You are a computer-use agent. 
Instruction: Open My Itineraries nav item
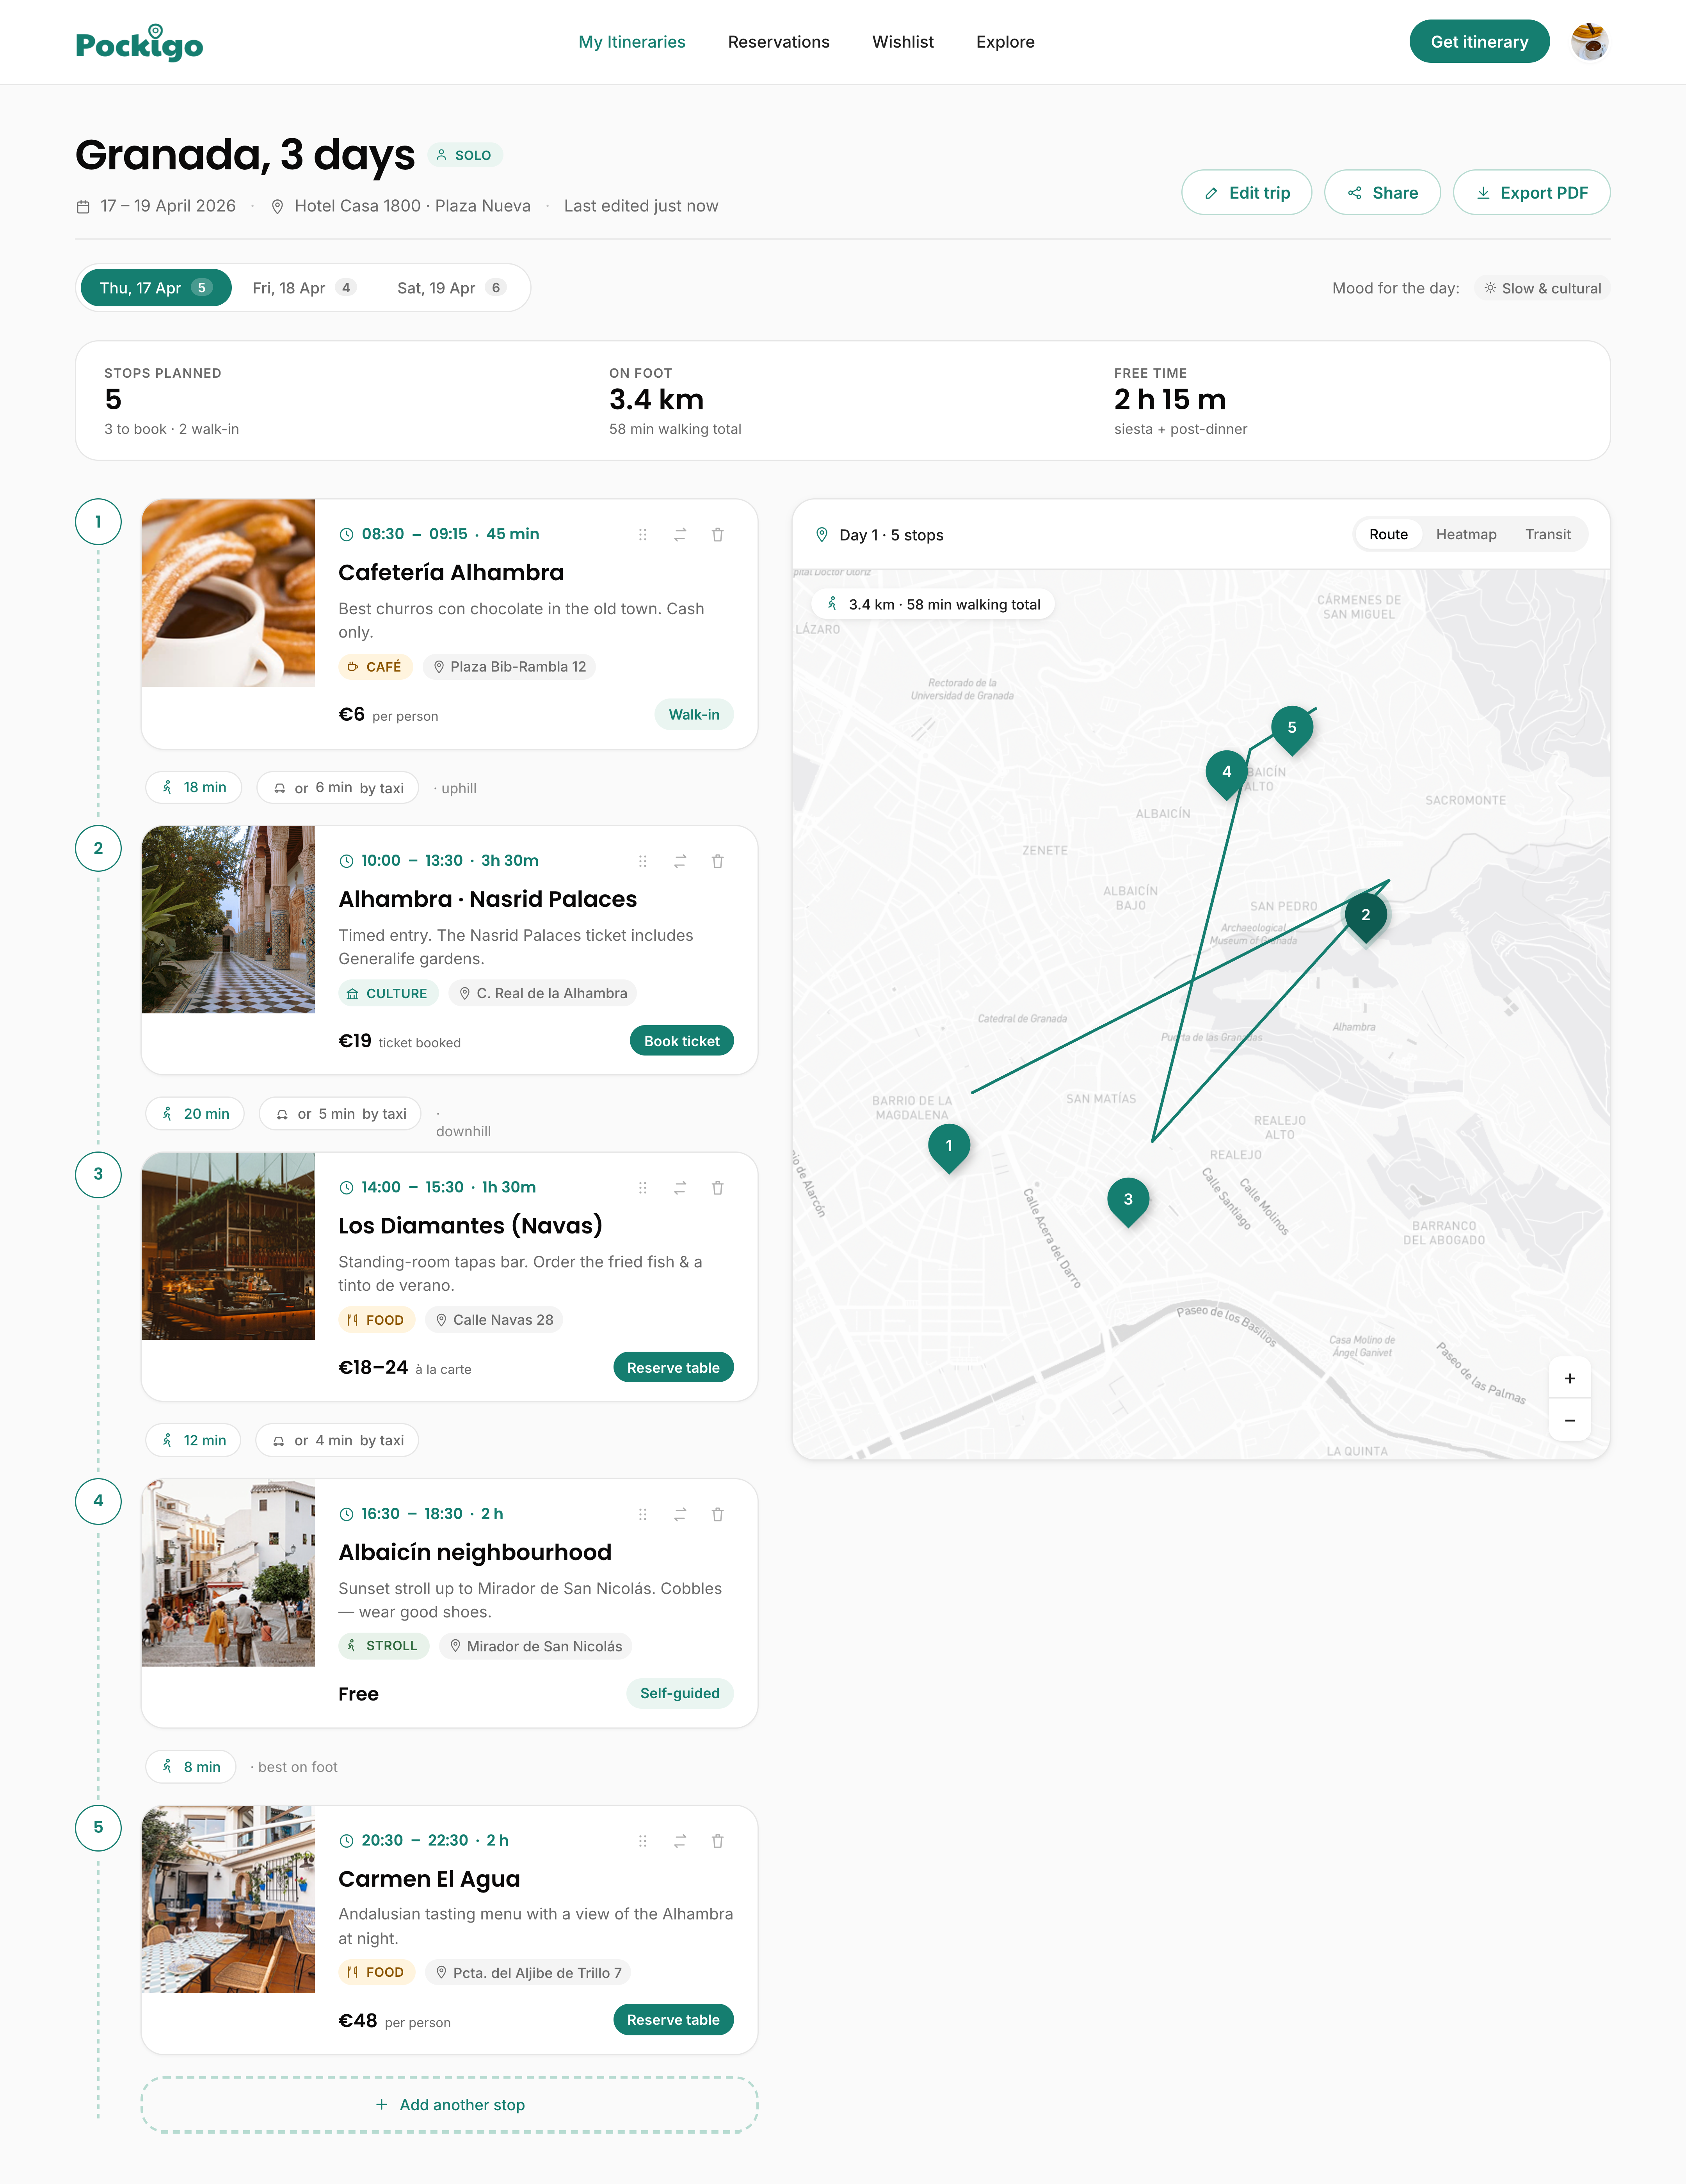[x=632, y=42]
